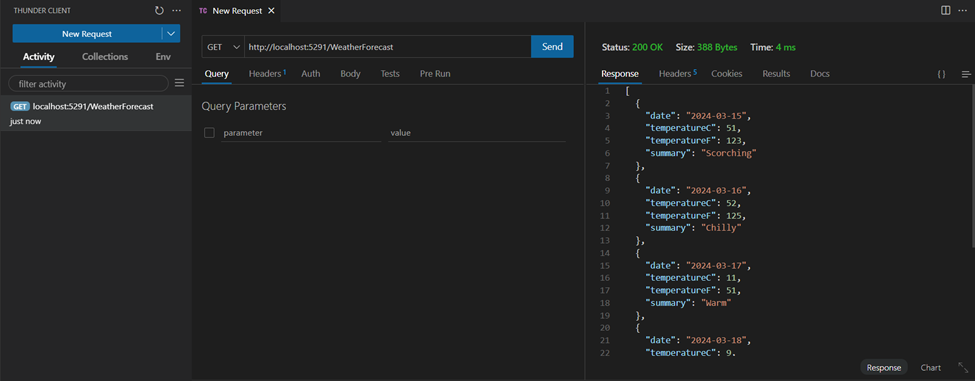The height and width of the screenshot is (381, 975).
Task: Open the Cookies response tab
Action: (727, 73)
